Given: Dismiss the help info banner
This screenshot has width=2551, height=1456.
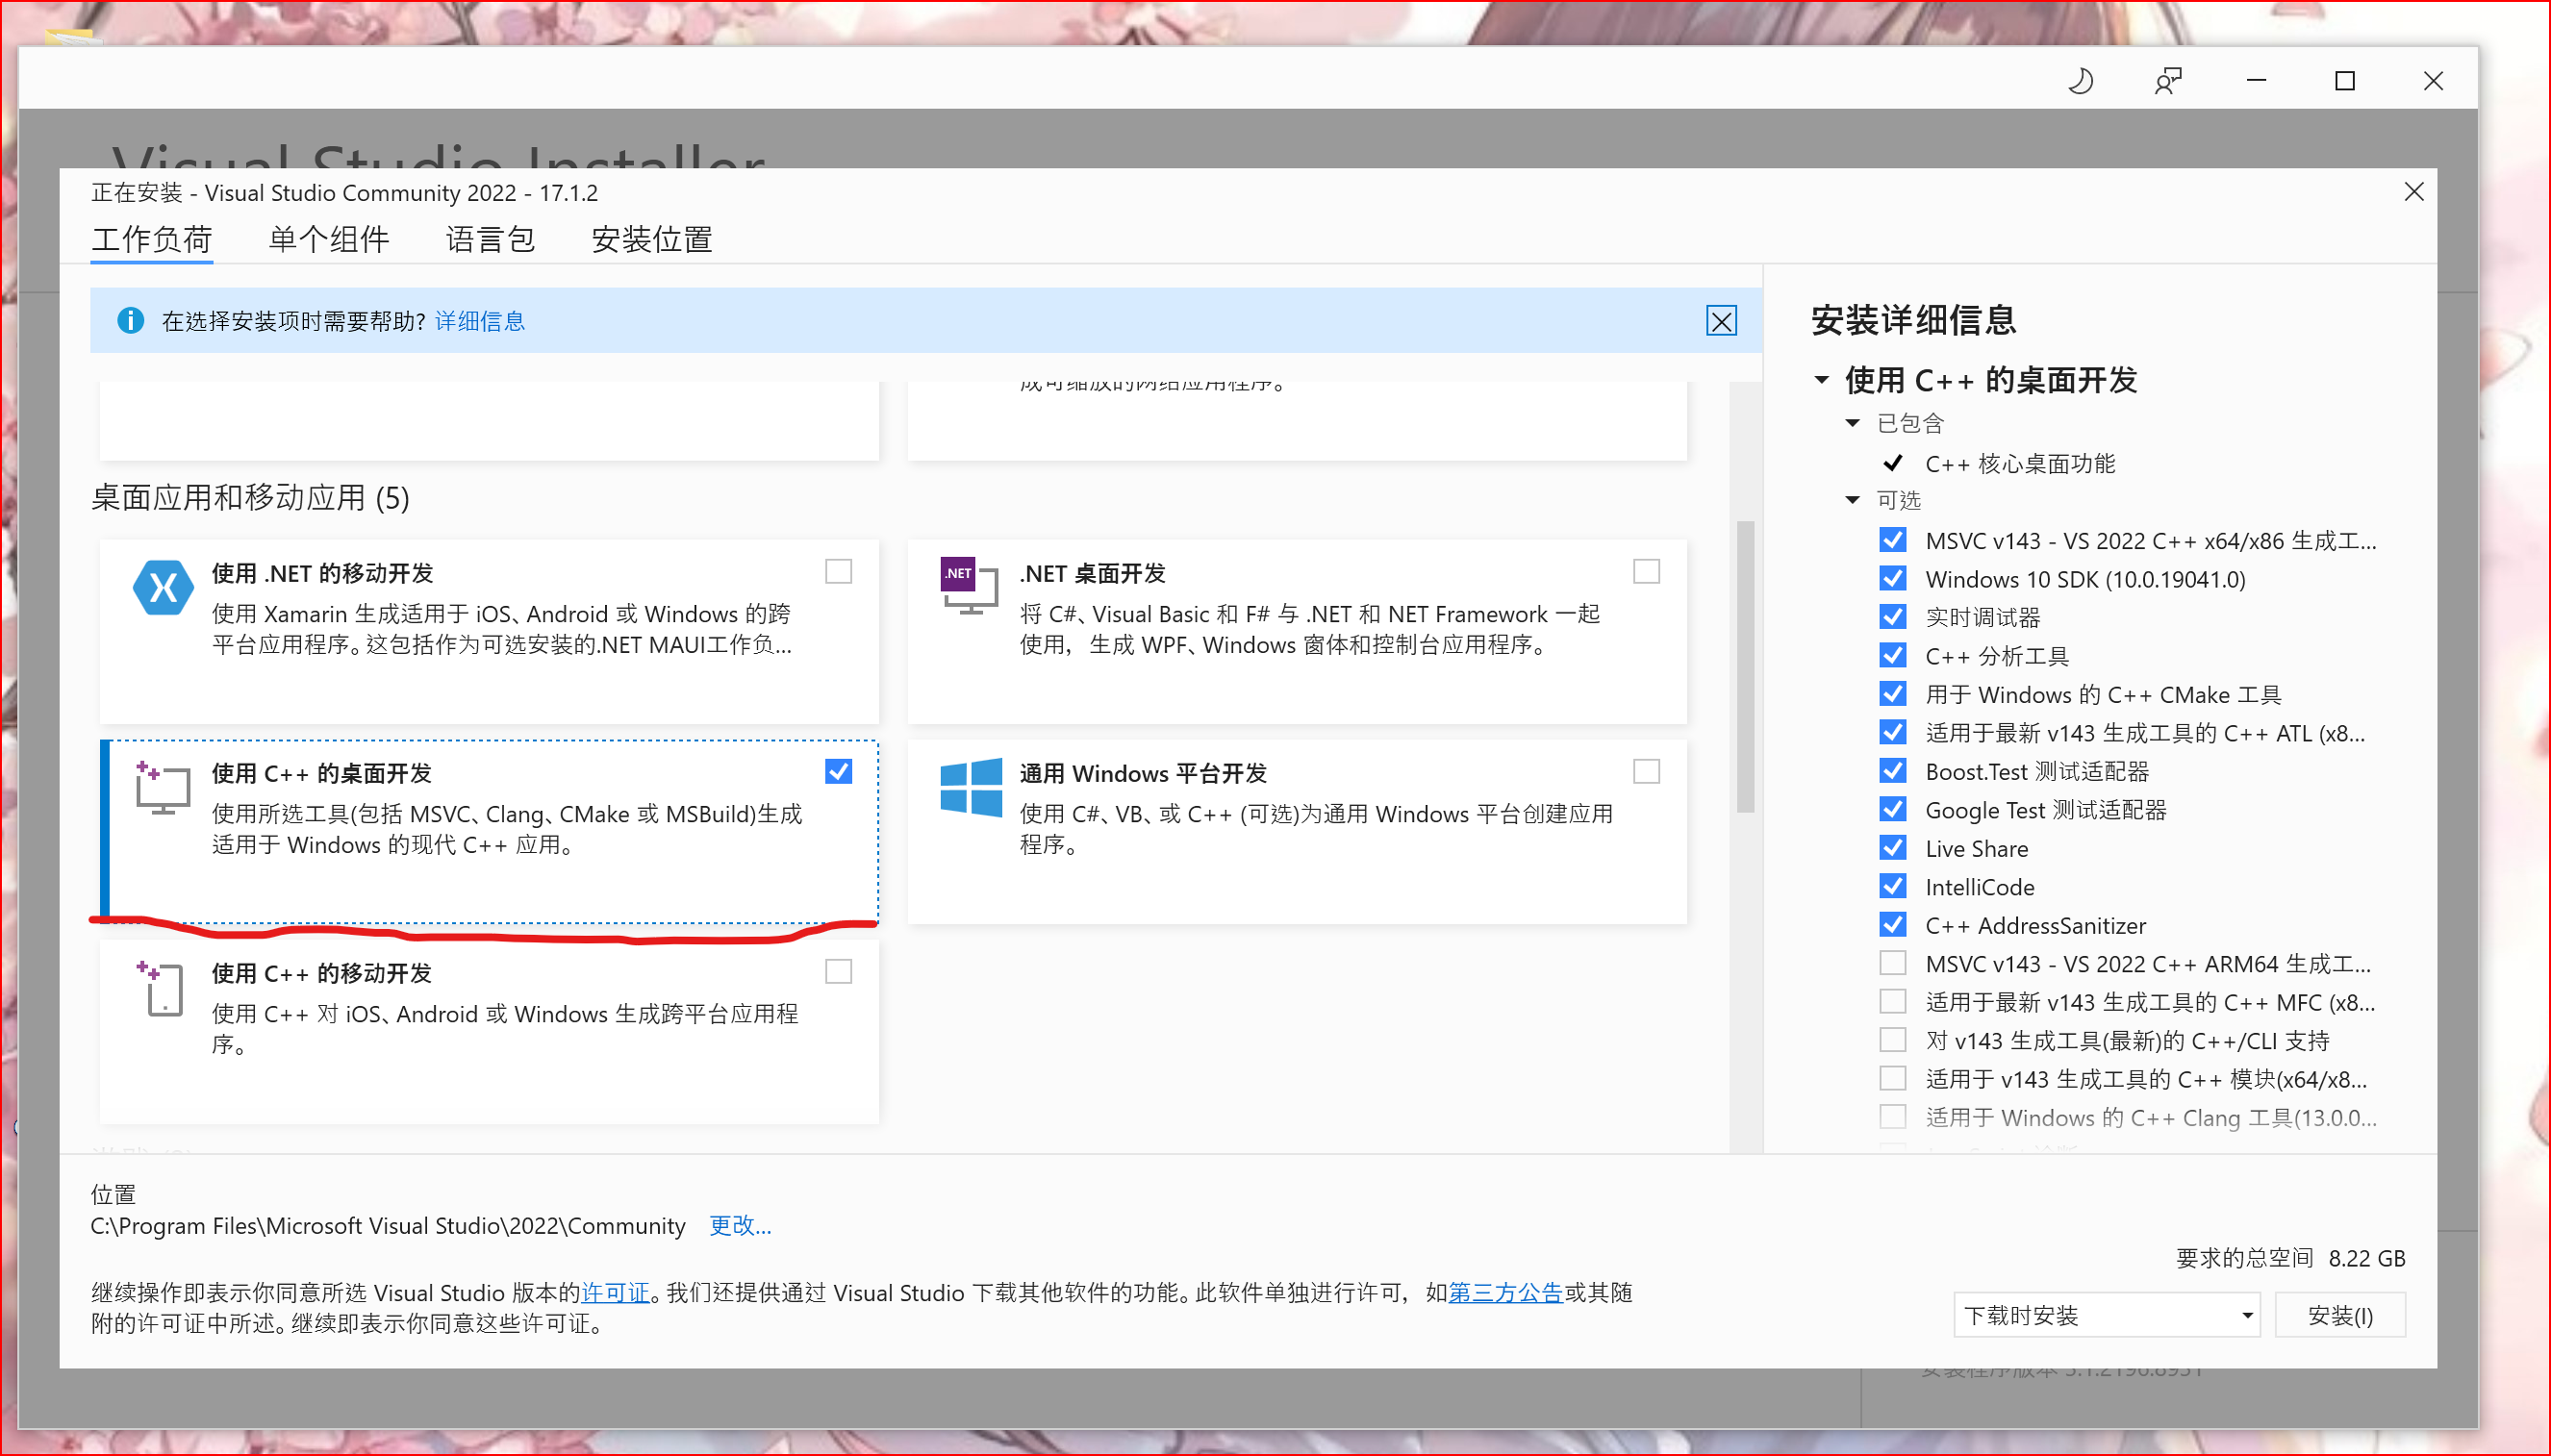Looking at the screenshot, I should (1721, 321).
